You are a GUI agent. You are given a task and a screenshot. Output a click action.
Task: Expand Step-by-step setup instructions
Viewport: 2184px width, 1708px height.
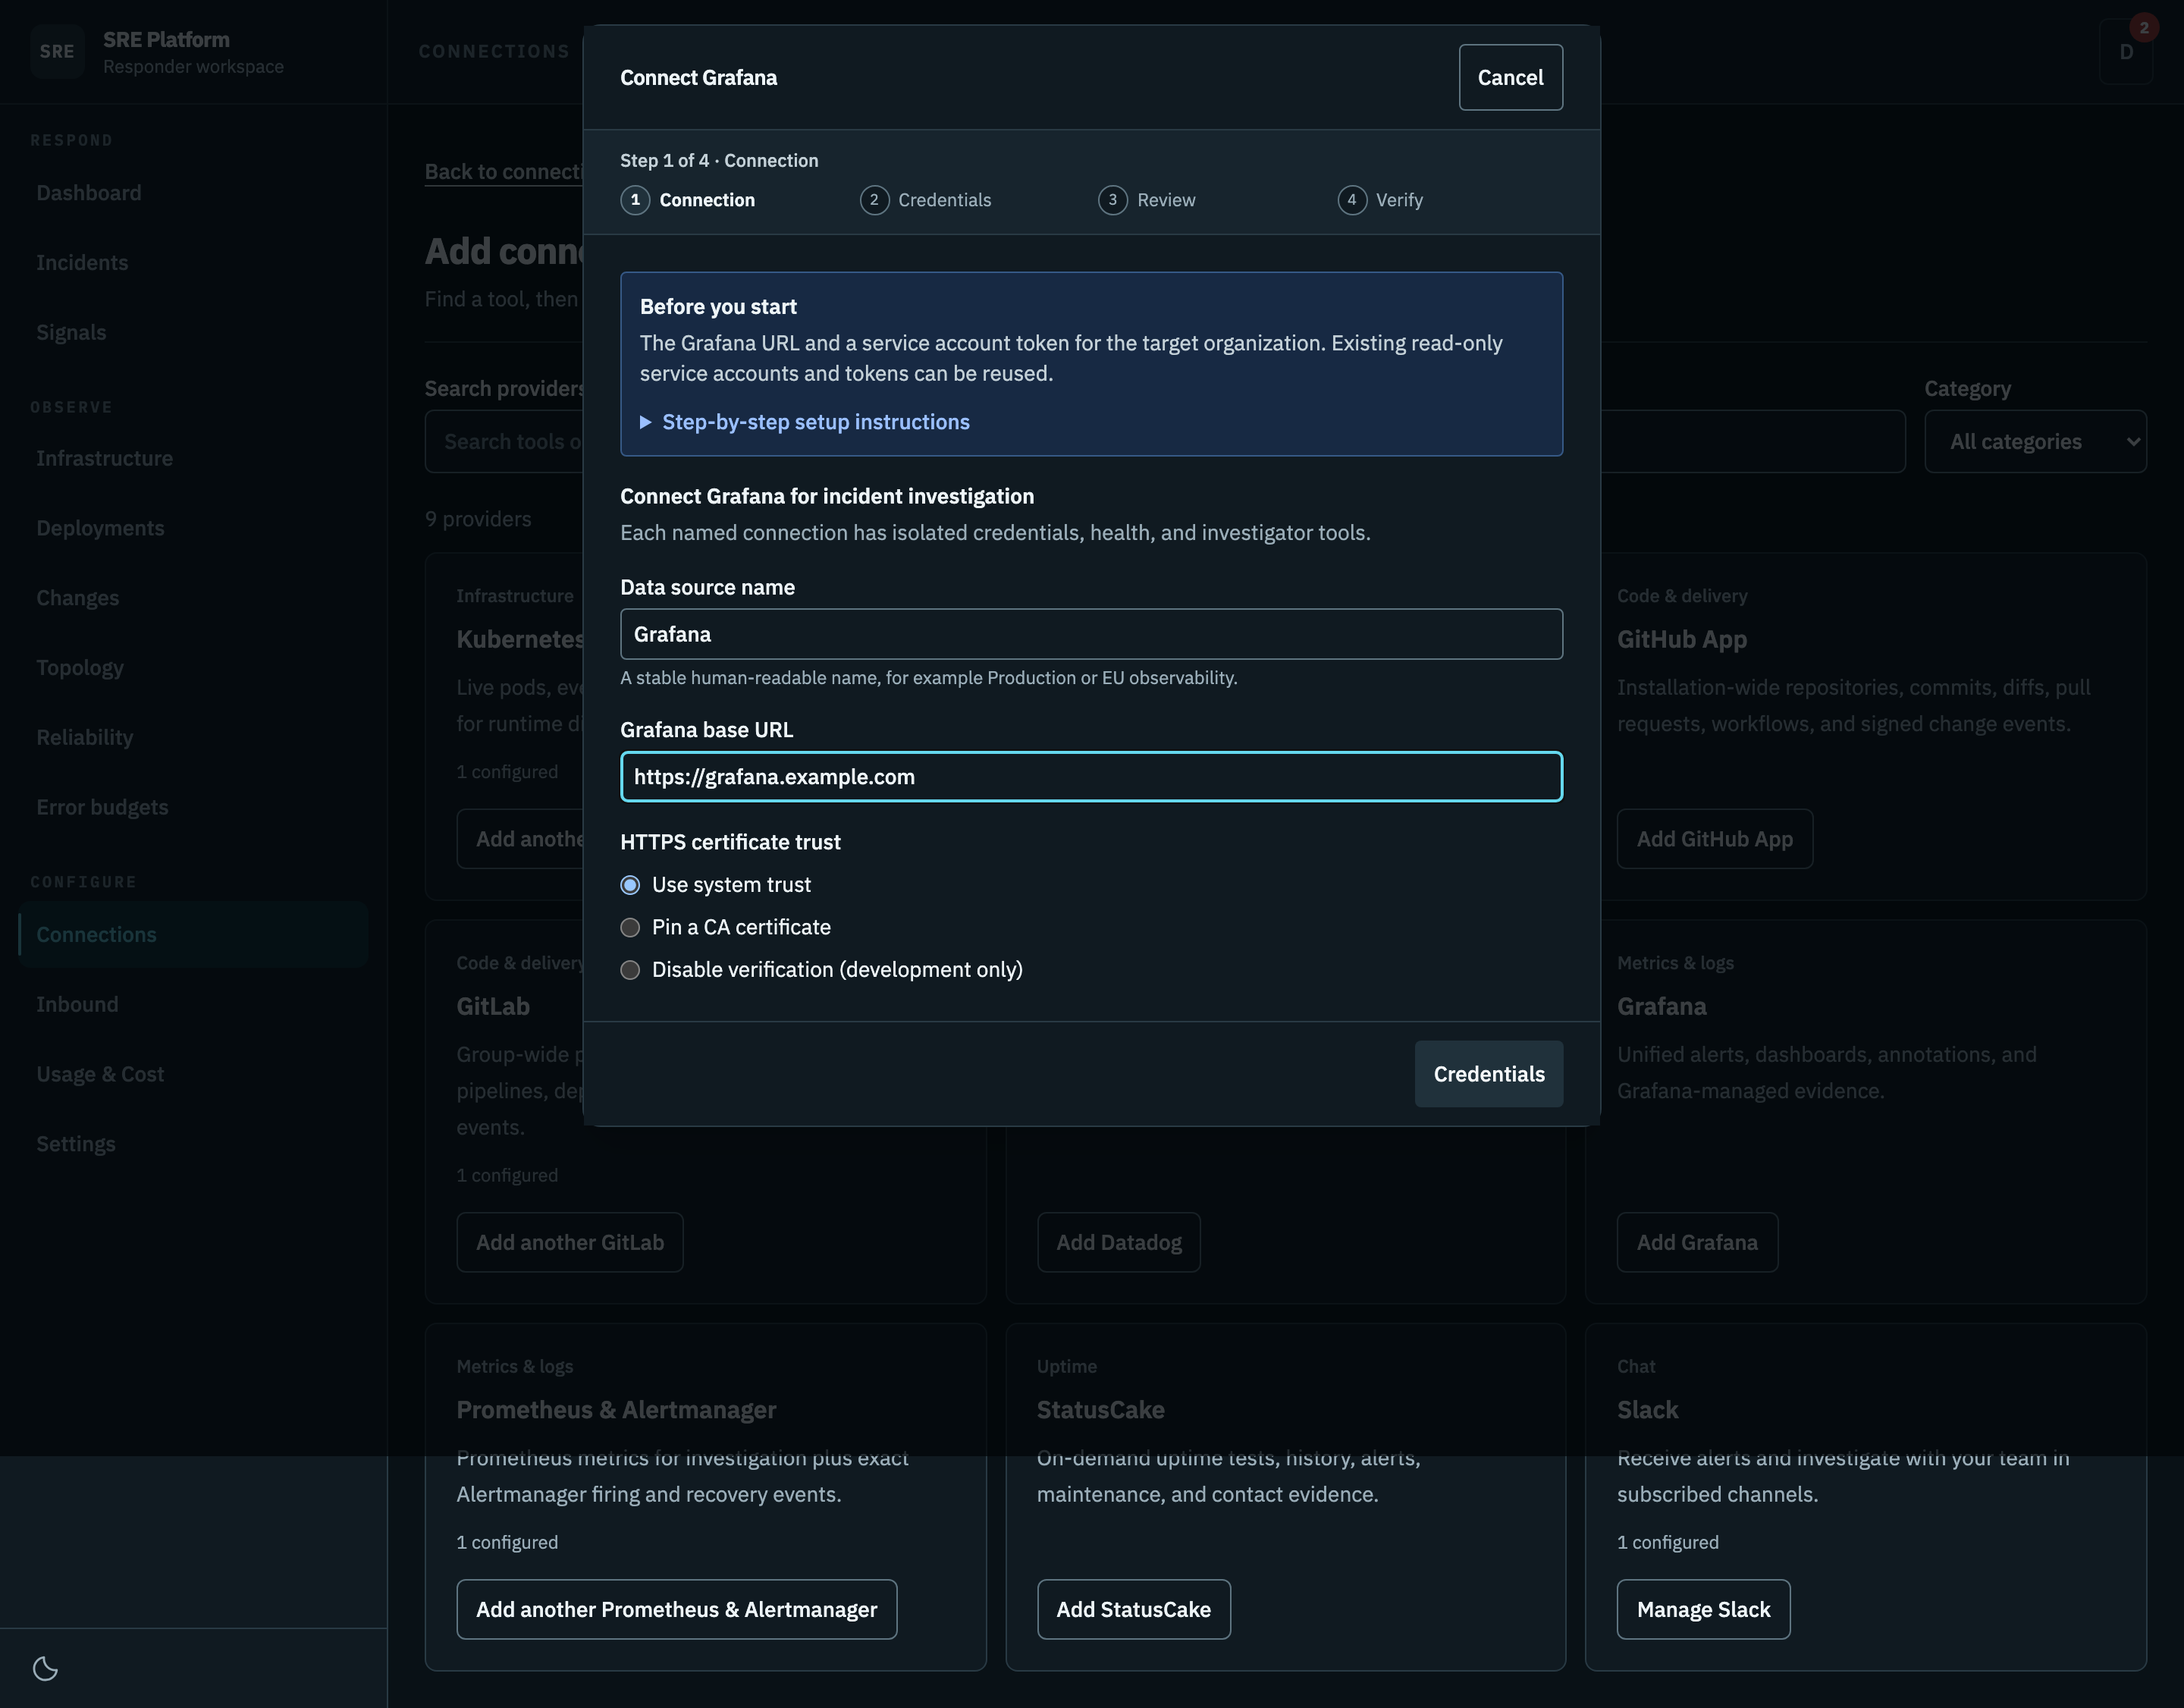(x=805, y=422)
